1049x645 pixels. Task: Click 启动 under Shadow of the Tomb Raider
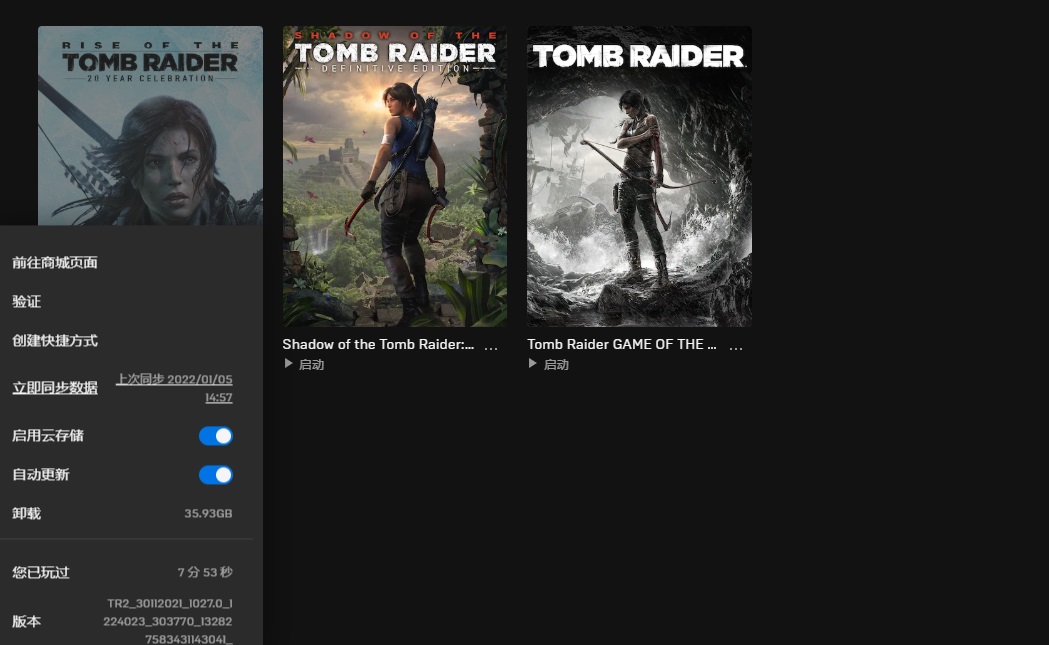pos(311,365)
